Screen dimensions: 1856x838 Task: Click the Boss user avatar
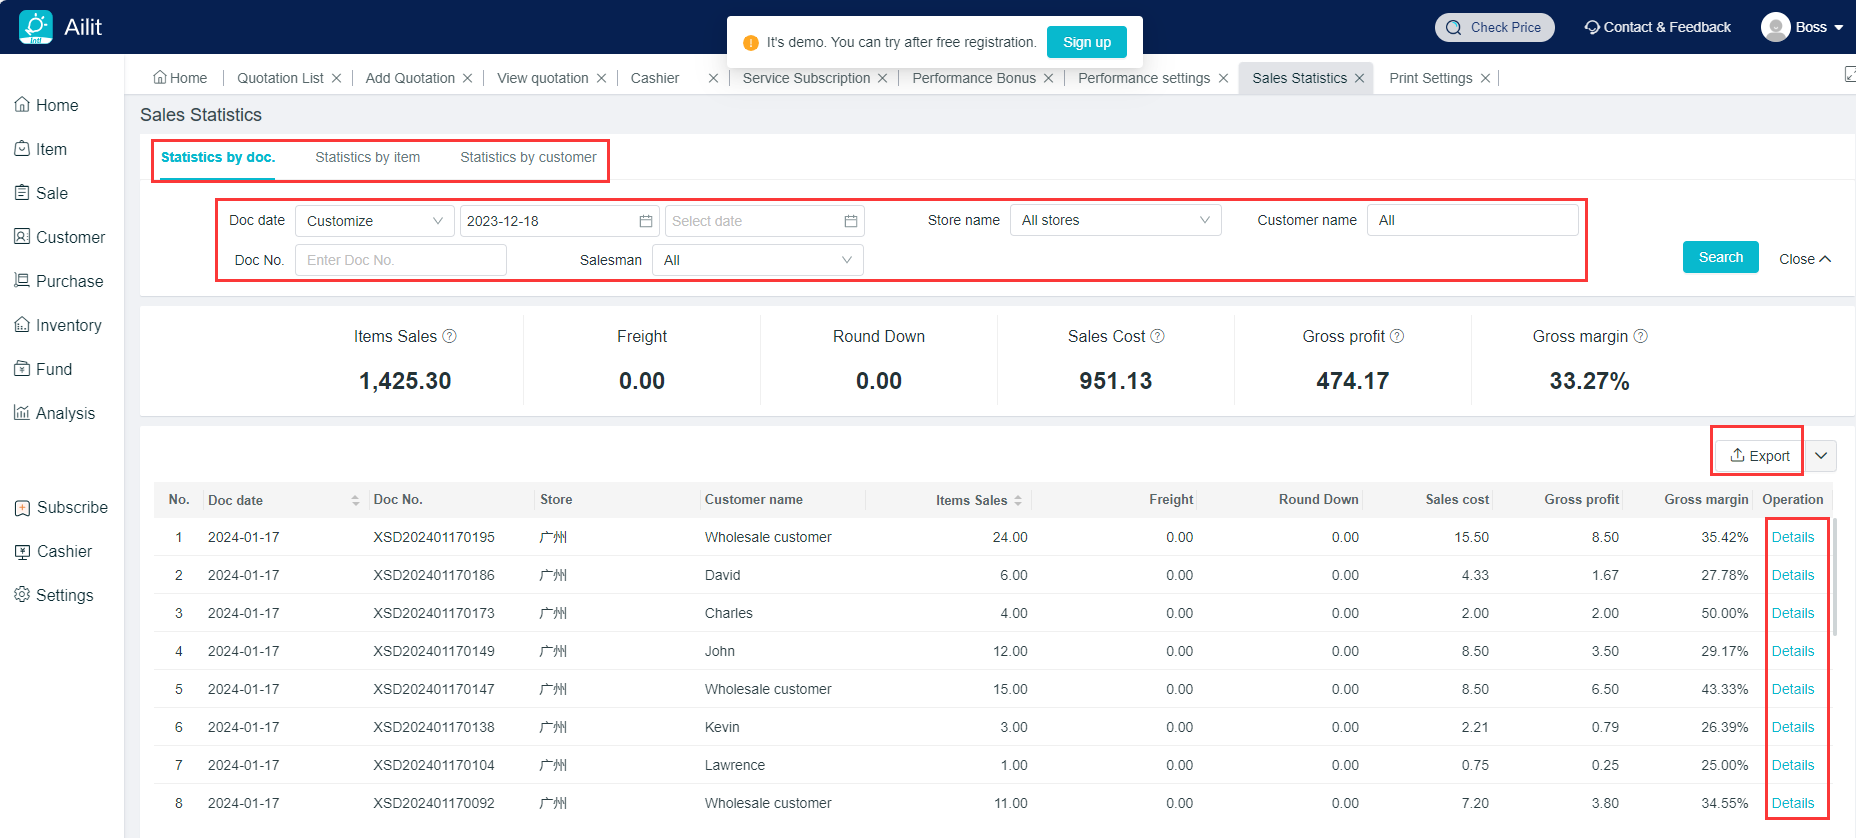point(1775,27)
